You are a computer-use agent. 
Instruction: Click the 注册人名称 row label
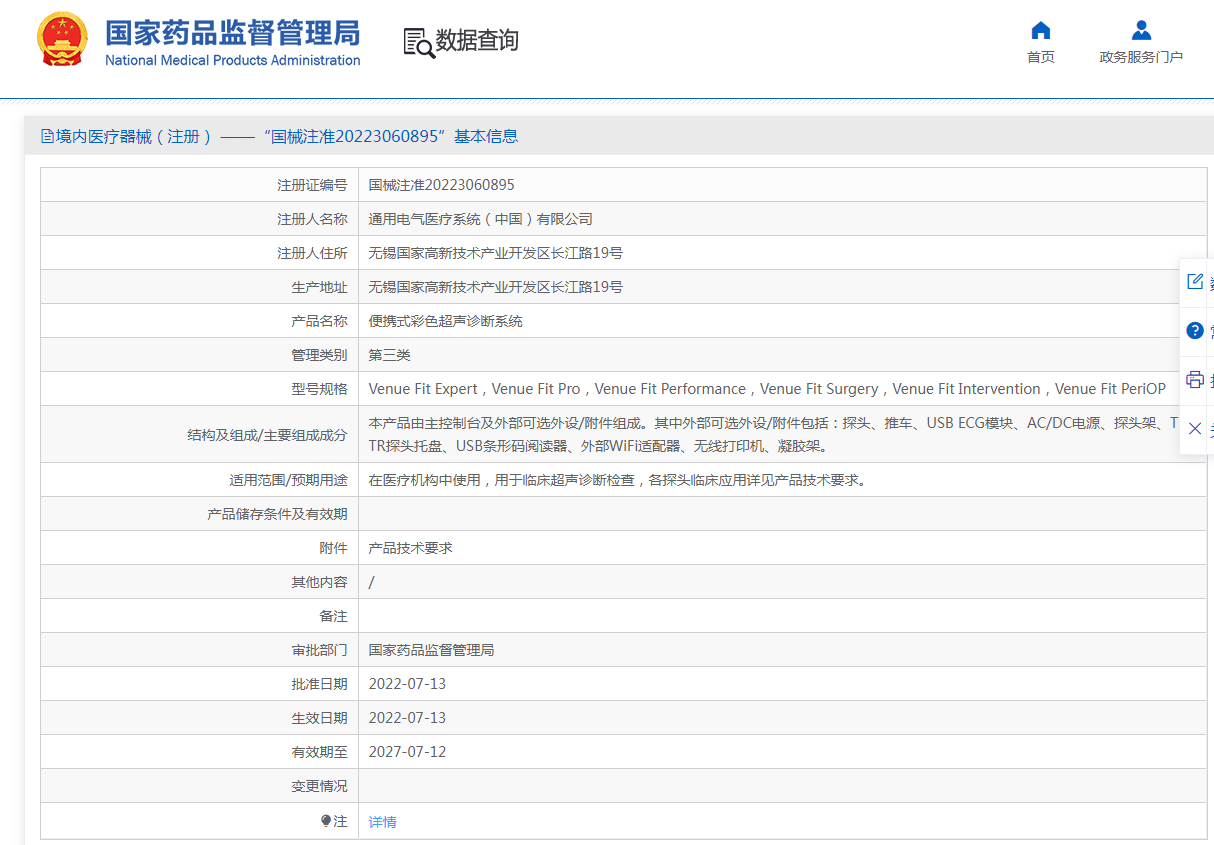click(x=312, y=219)
